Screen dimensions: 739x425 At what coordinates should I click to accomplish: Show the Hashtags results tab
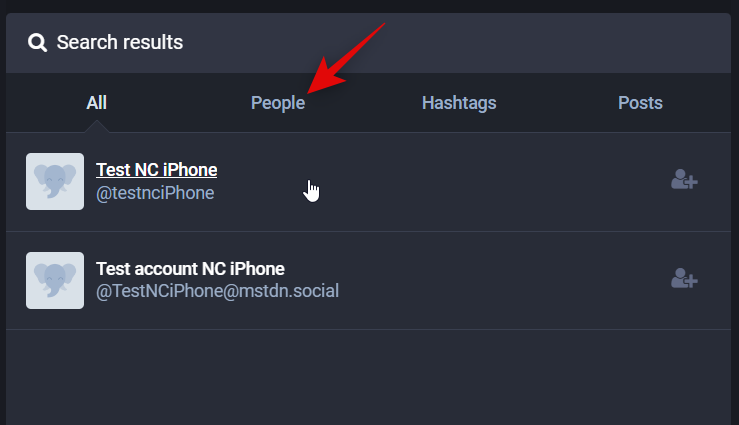459,103
